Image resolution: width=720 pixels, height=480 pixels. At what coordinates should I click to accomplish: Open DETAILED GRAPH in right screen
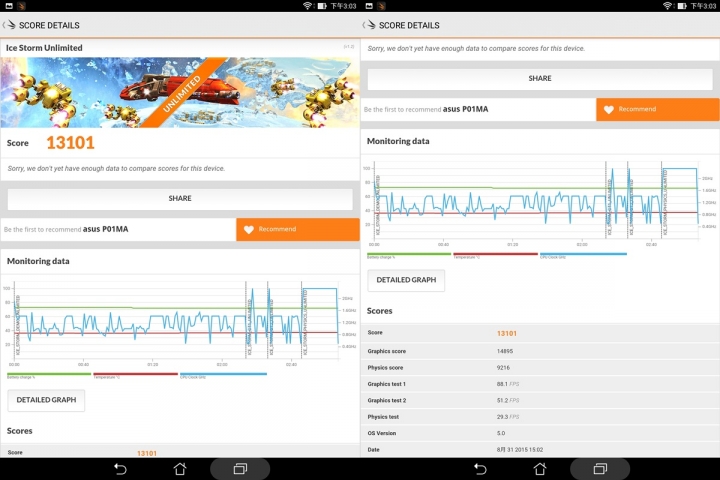point(406,280)
